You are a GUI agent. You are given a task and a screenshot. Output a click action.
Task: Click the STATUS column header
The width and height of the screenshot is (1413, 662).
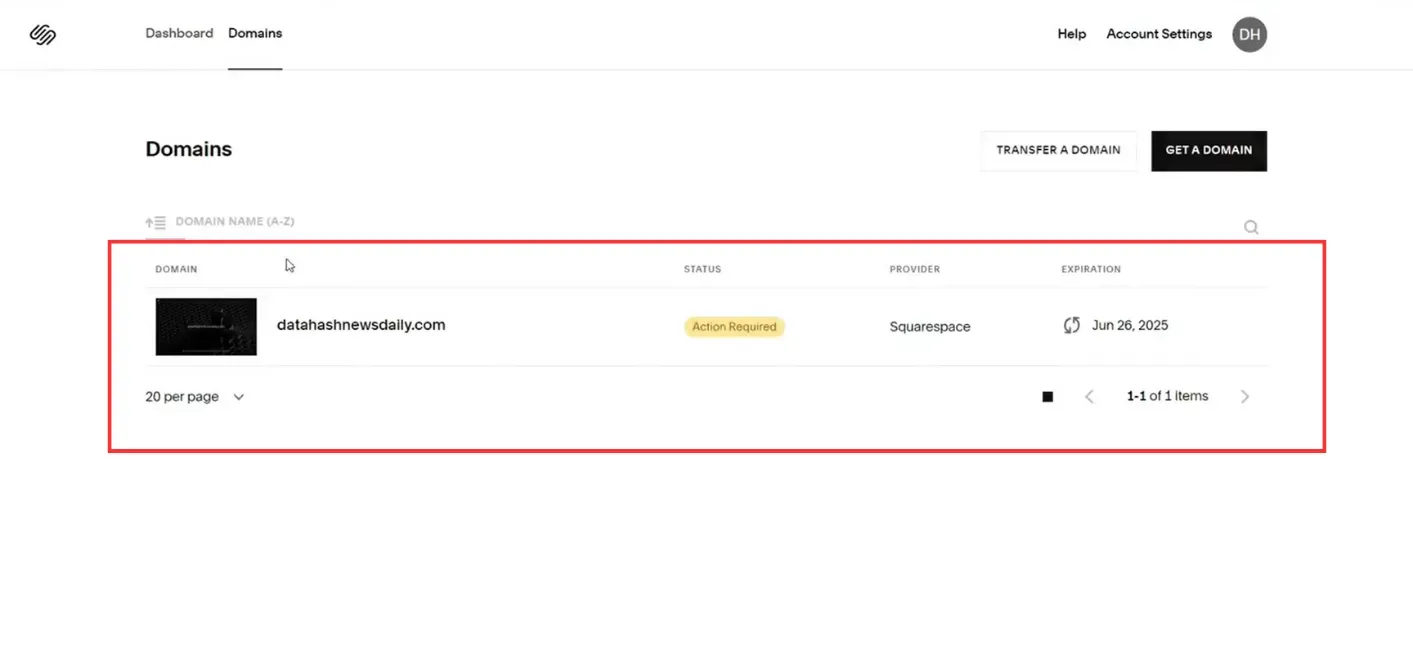tap(702, 269)
